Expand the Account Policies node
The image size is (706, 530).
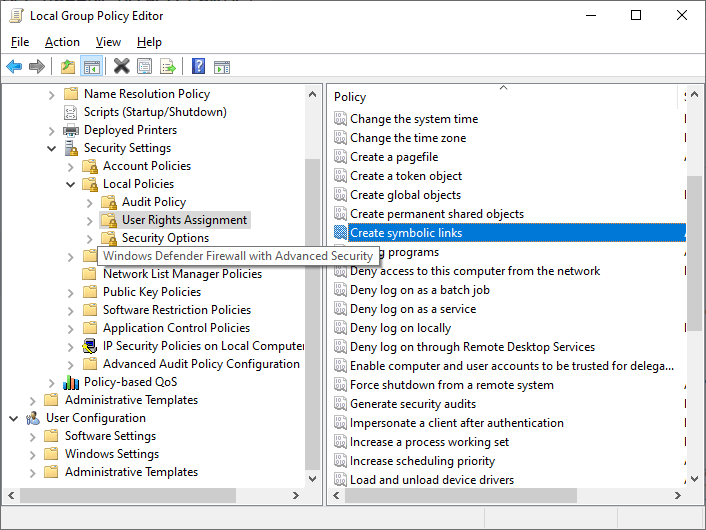(x=71, y=167)
